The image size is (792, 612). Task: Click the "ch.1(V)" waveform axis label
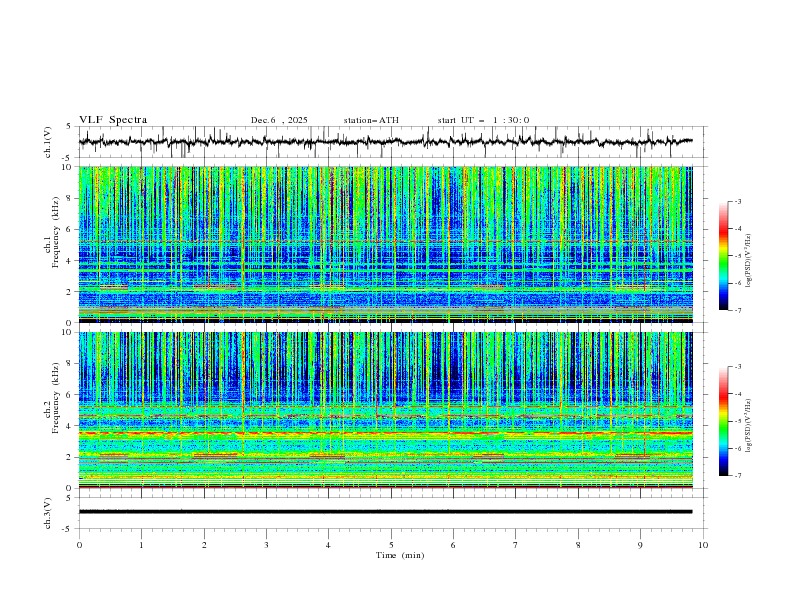(x=48, y=142)
